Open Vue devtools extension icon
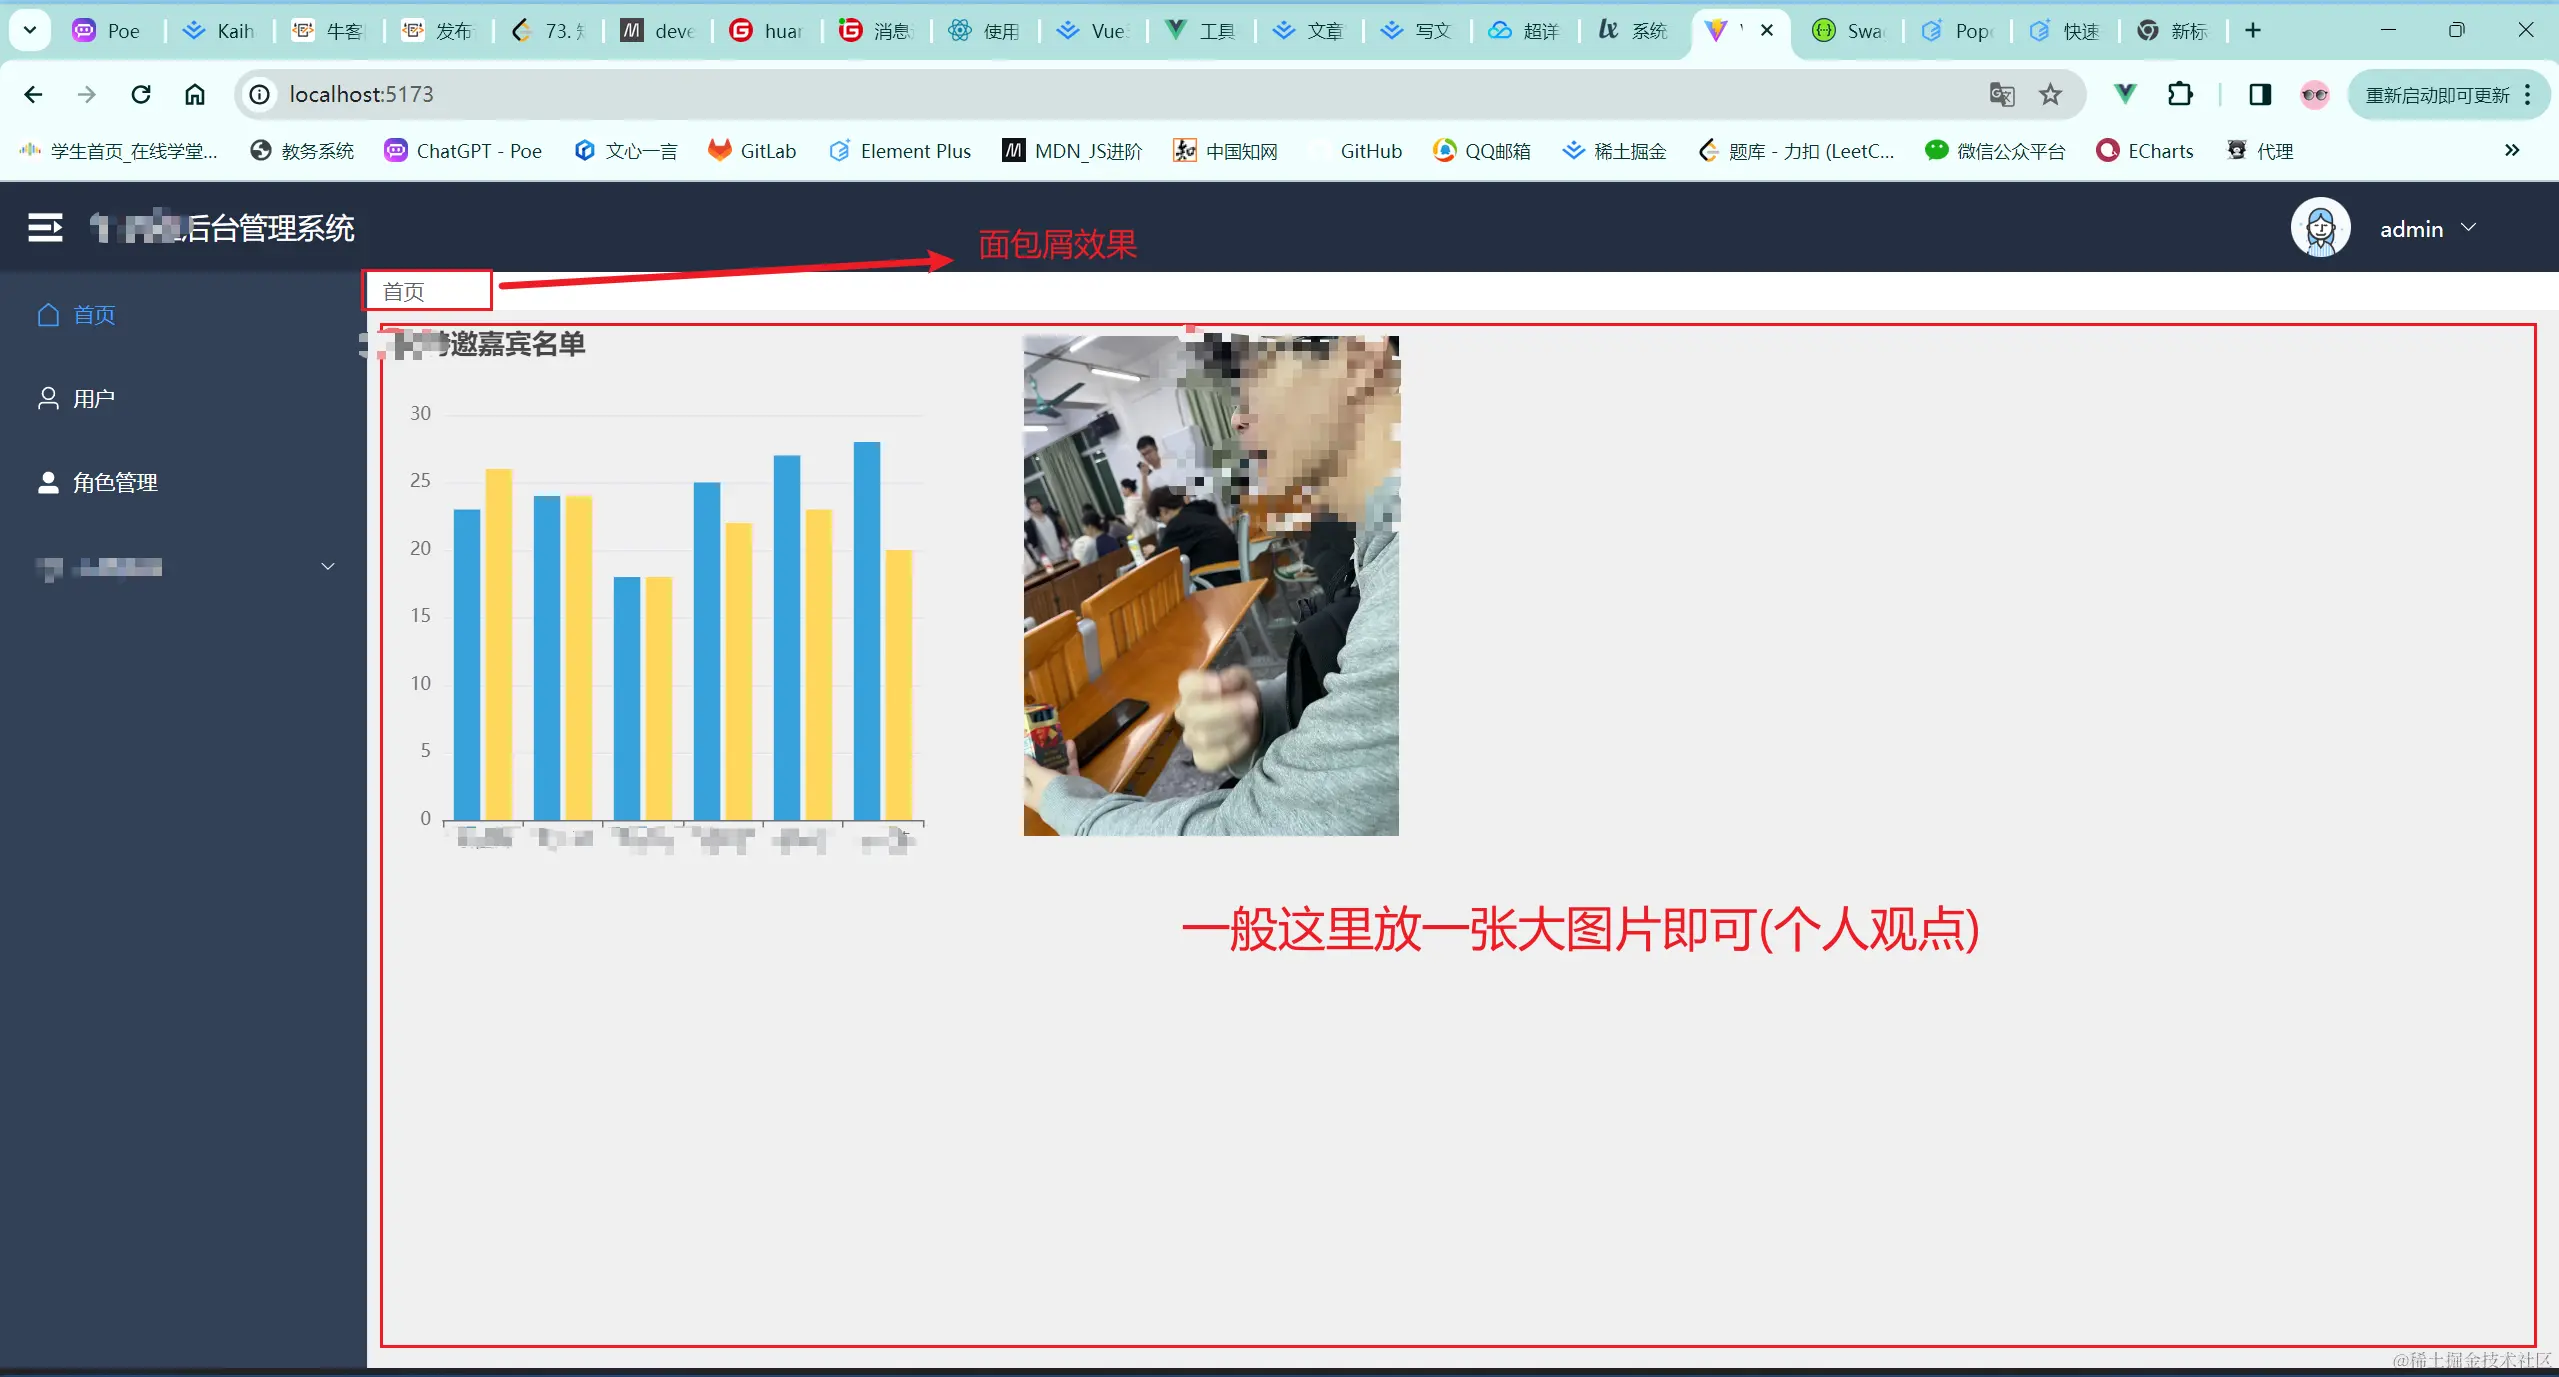Image resolution: width=2559 pixels, height=1377 pixels. [x=2125, y=94]
